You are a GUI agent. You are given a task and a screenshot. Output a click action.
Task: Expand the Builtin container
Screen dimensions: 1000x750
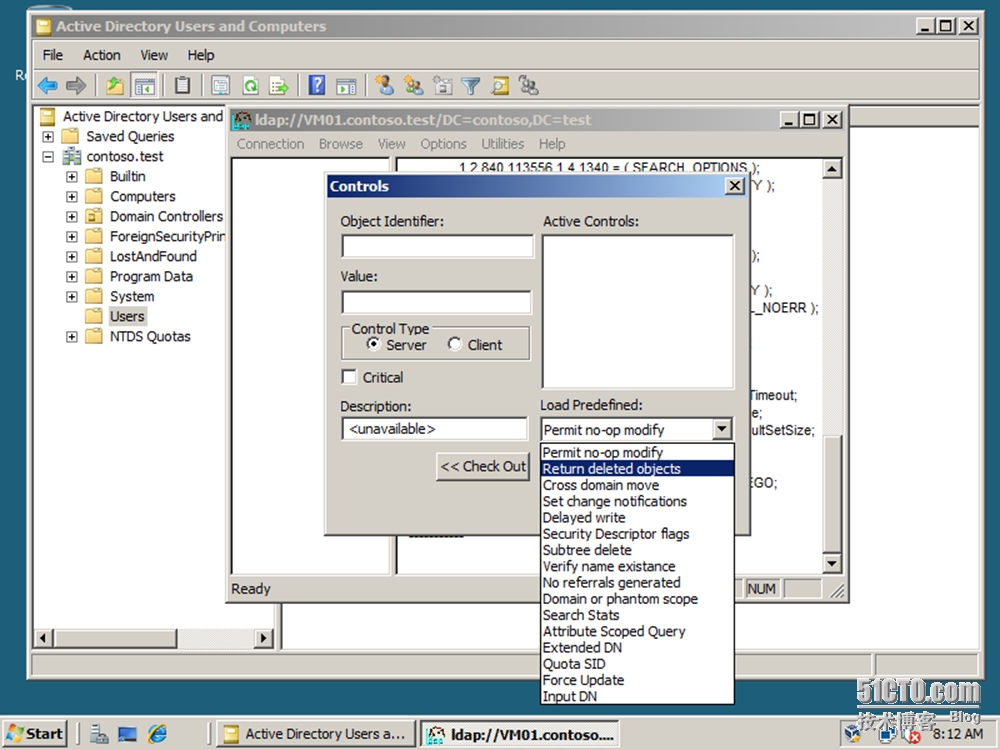pyautogui.click(x=71, y=177)
